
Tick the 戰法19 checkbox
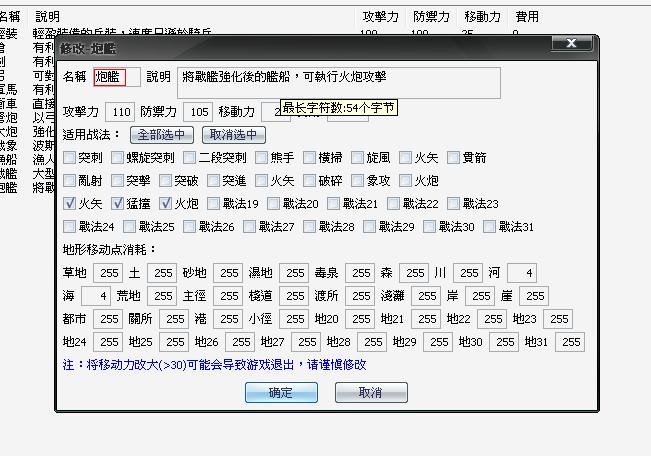(x=214, y=203)
